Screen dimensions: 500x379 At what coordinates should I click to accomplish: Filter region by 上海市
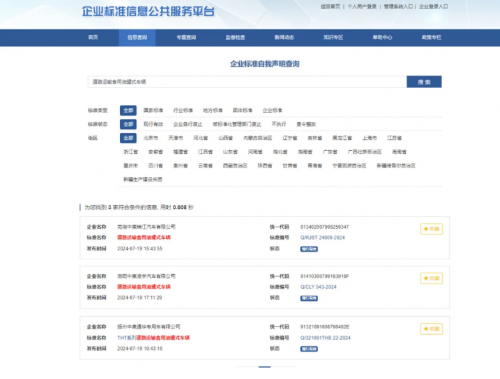[369, 138]
